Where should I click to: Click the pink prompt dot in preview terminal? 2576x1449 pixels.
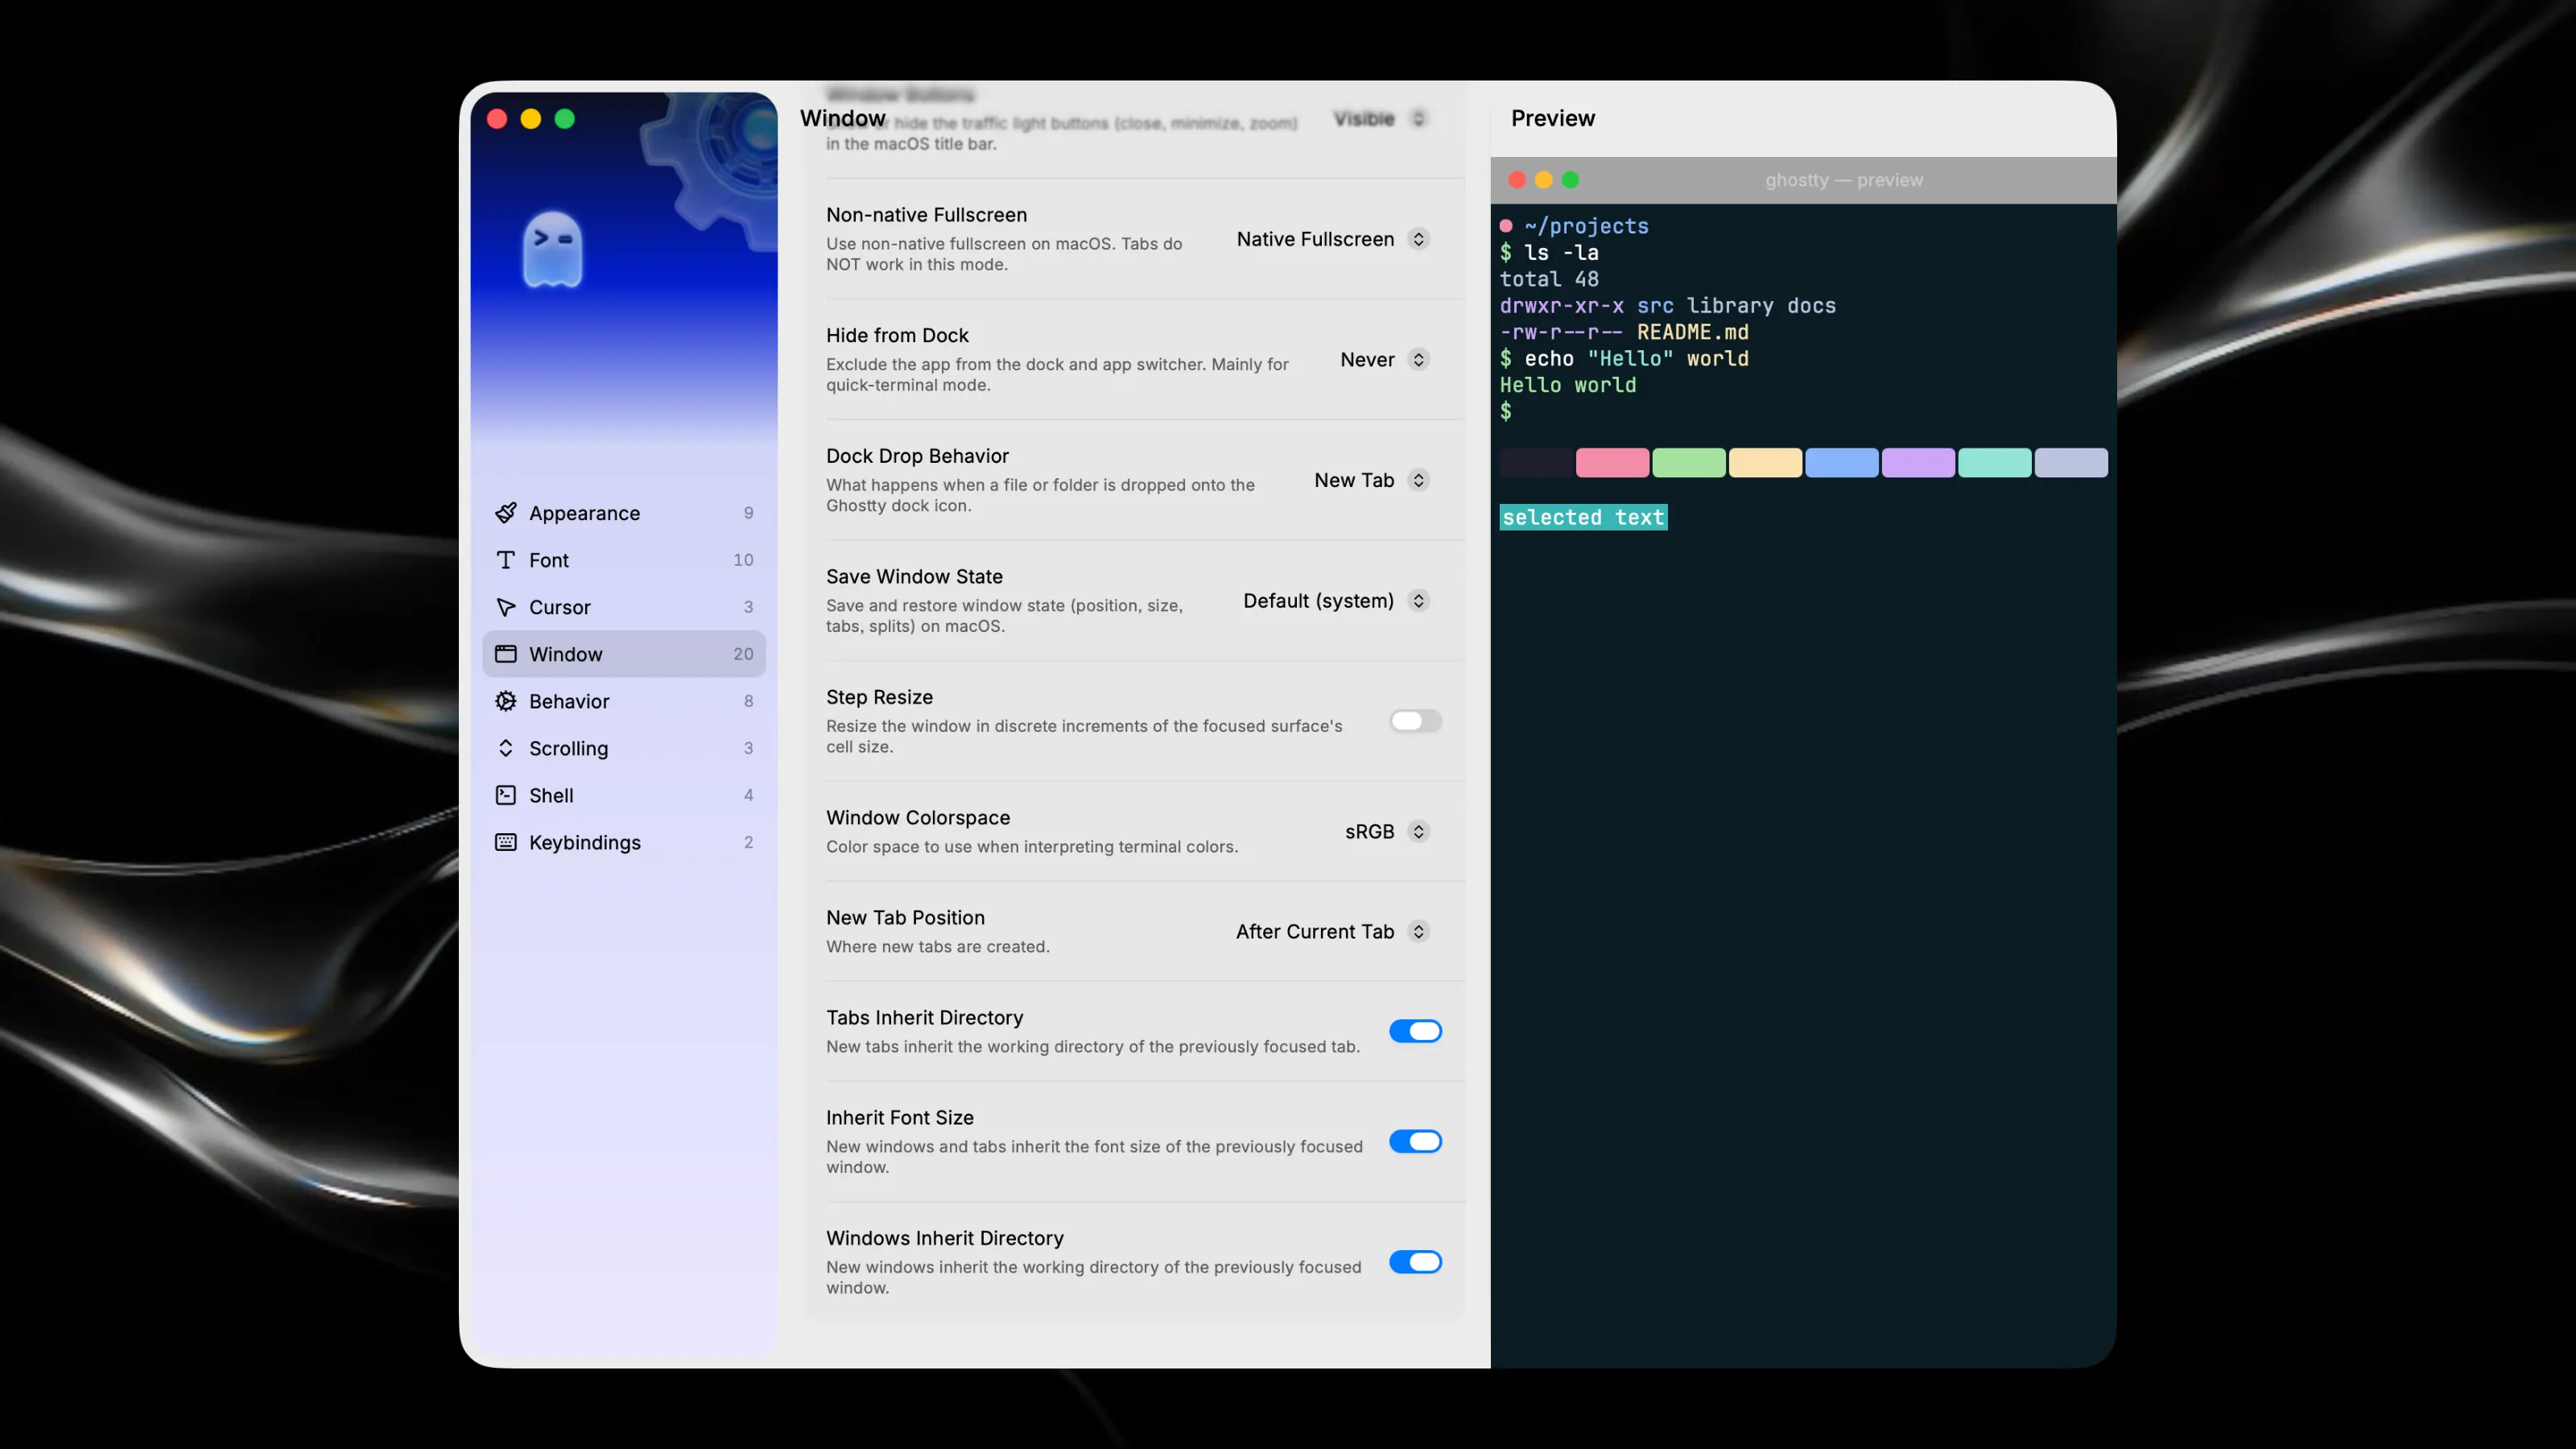click(1506, 226)
